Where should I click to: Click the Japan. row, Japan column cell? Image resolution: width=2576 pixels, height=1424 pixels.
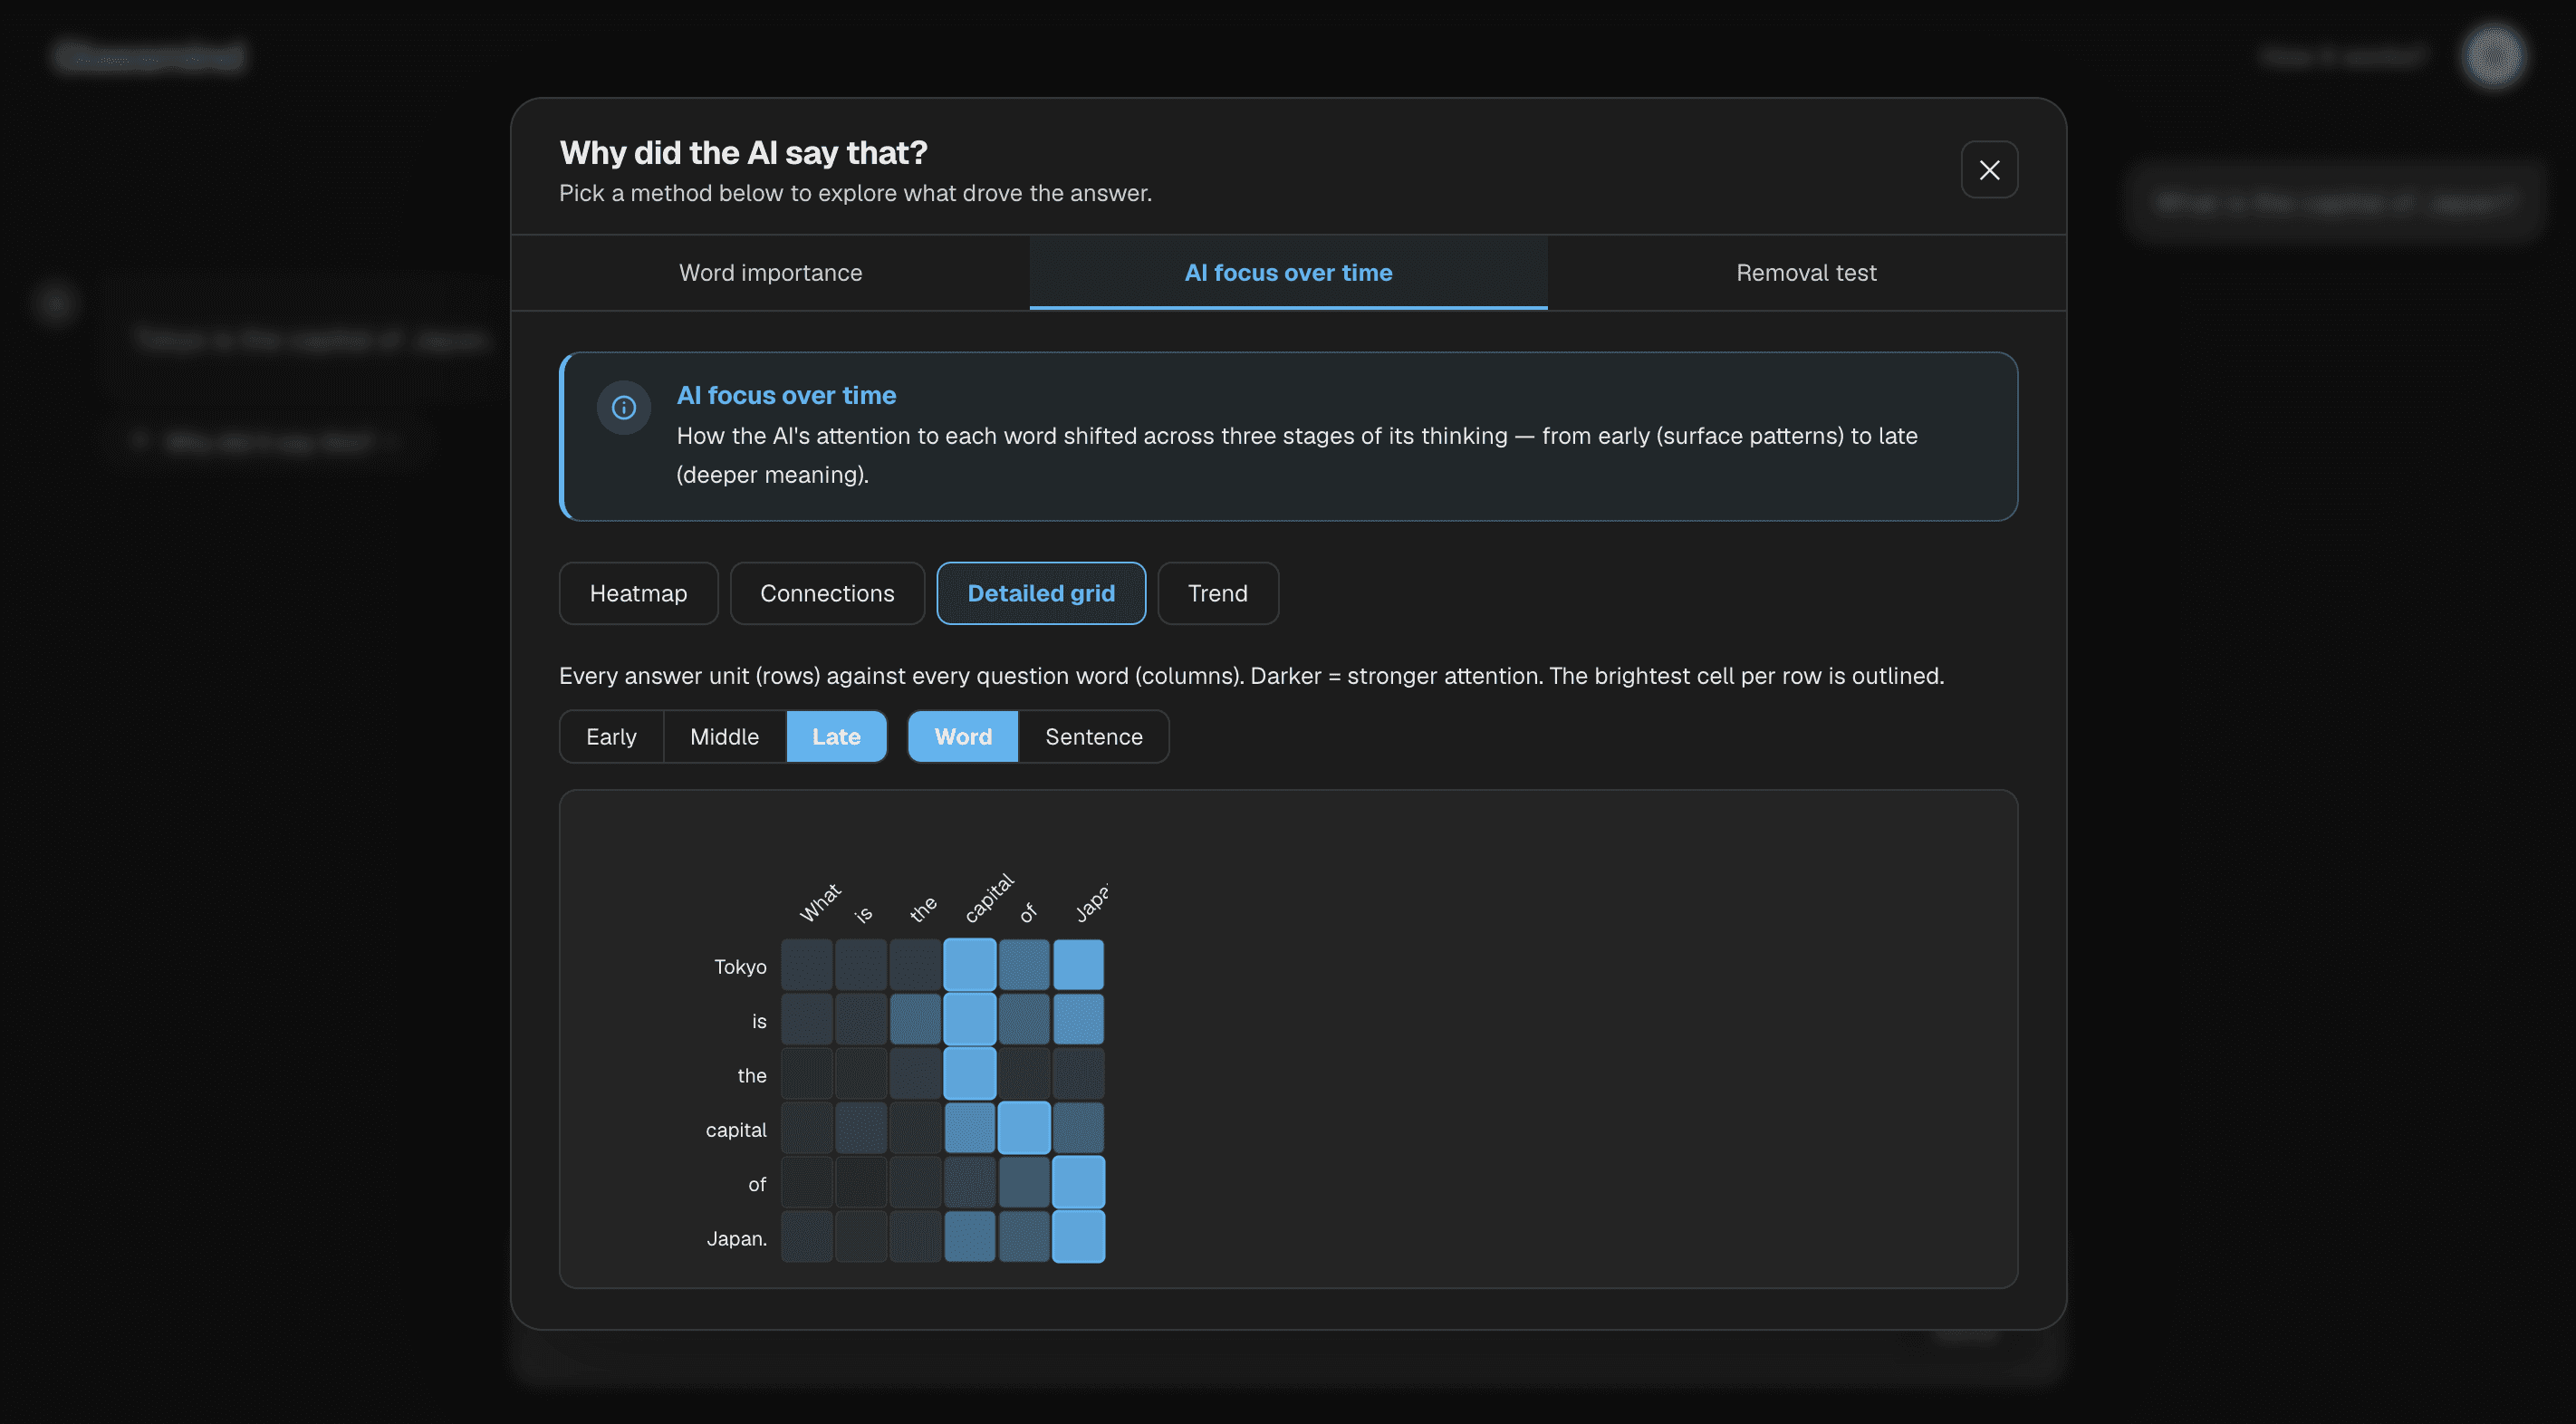1078,1237
